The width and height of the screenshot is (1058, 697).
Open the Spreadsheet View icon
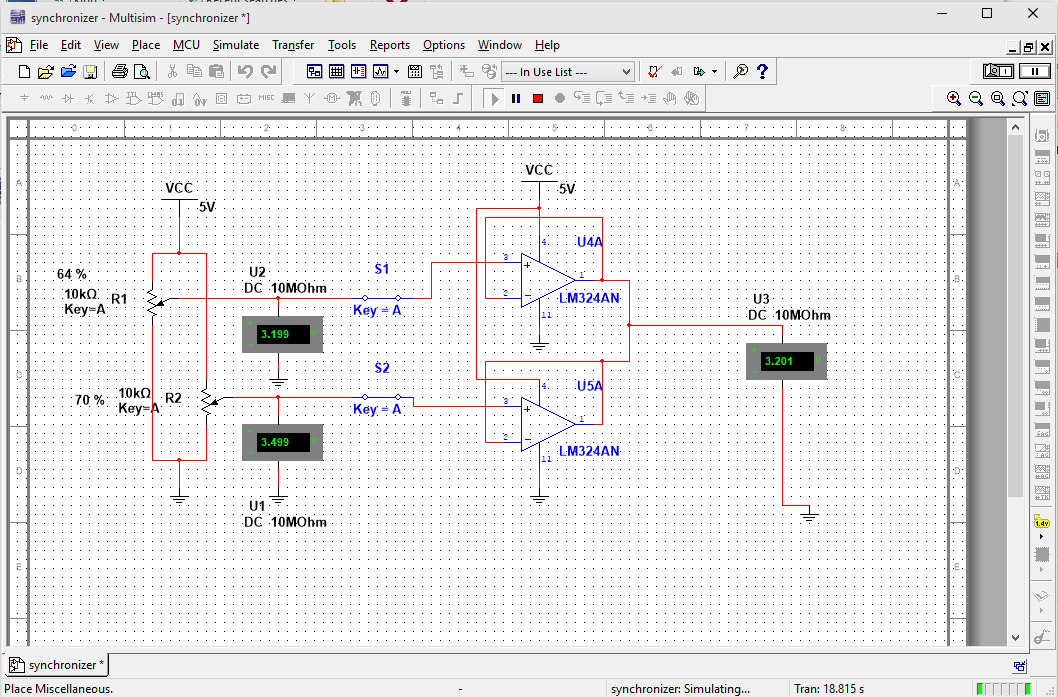click(337, 72)
